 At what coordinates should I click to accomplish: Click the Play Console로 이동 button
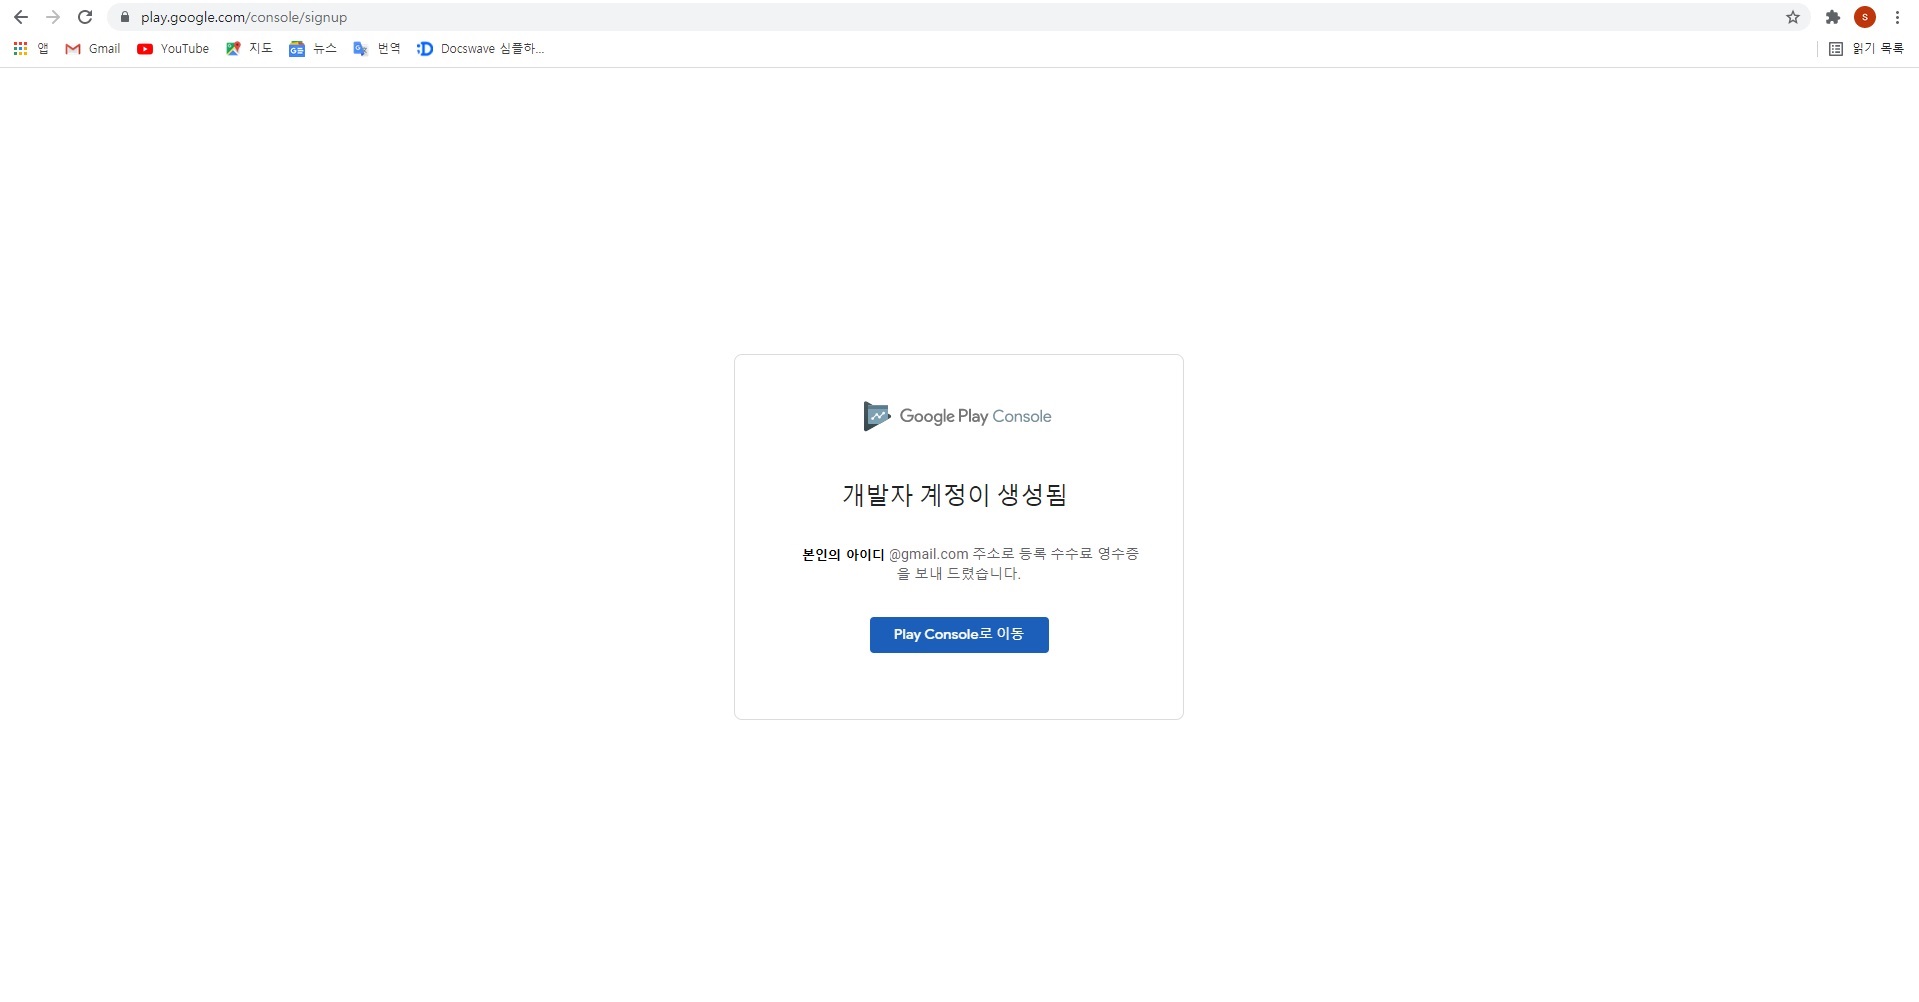(959, 635)
